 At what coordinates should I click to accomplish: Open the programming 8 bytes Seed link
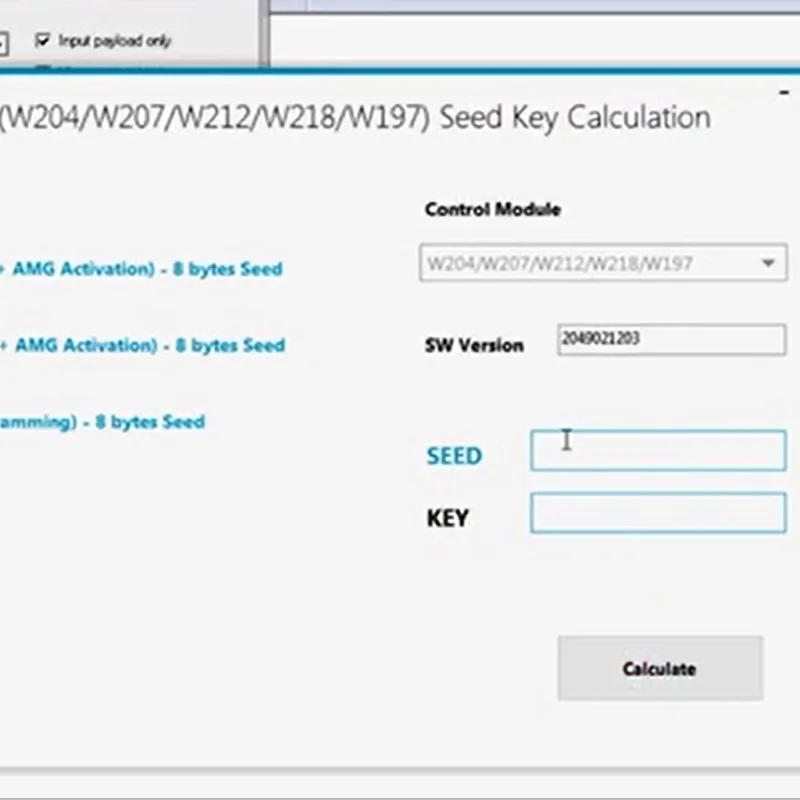[102, 422]
